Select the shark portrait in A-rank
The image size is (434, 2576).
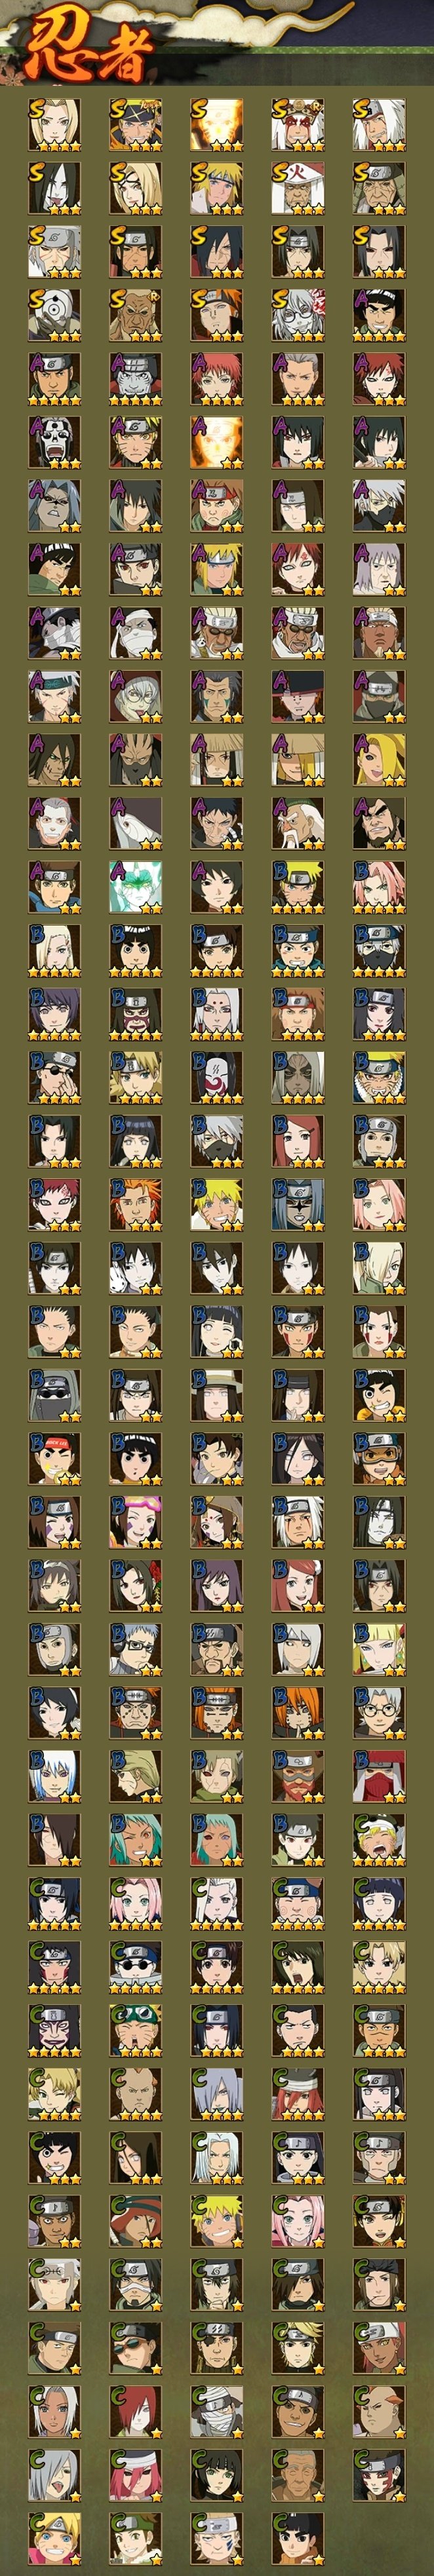click(135, 823)
